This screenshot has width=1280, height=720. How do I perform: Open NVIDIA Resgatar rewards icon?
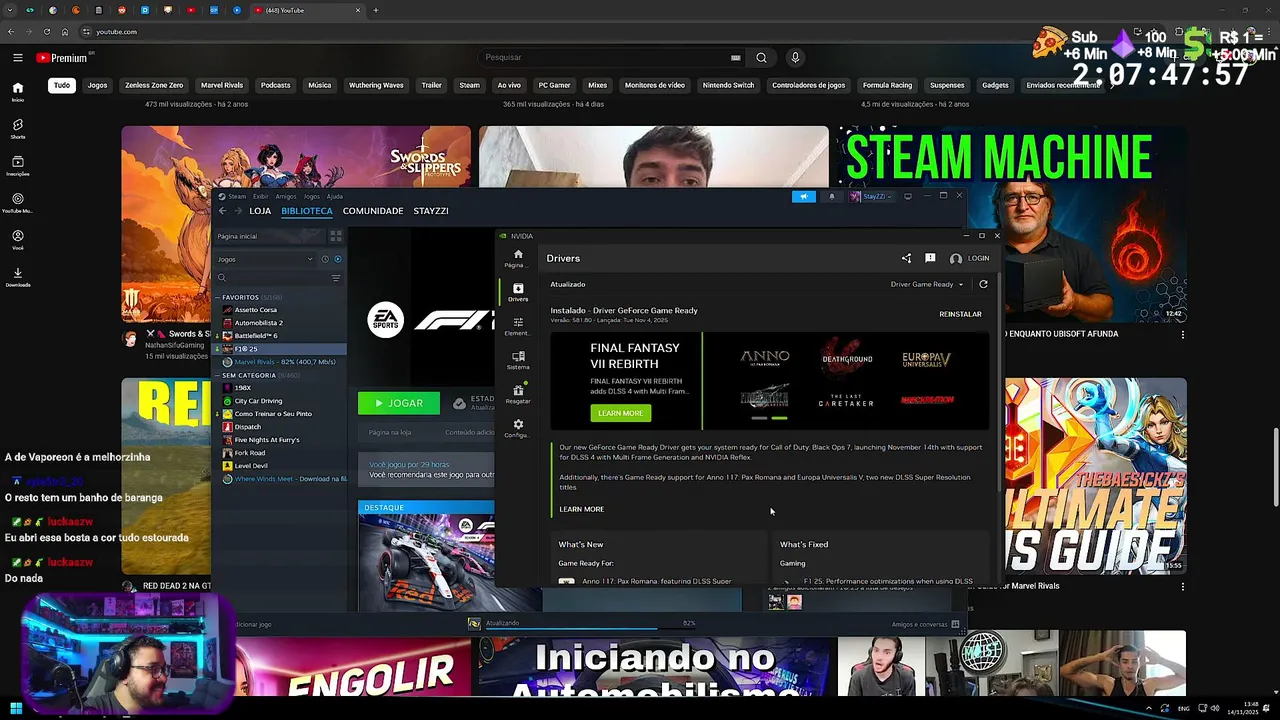tap(518, 394)
